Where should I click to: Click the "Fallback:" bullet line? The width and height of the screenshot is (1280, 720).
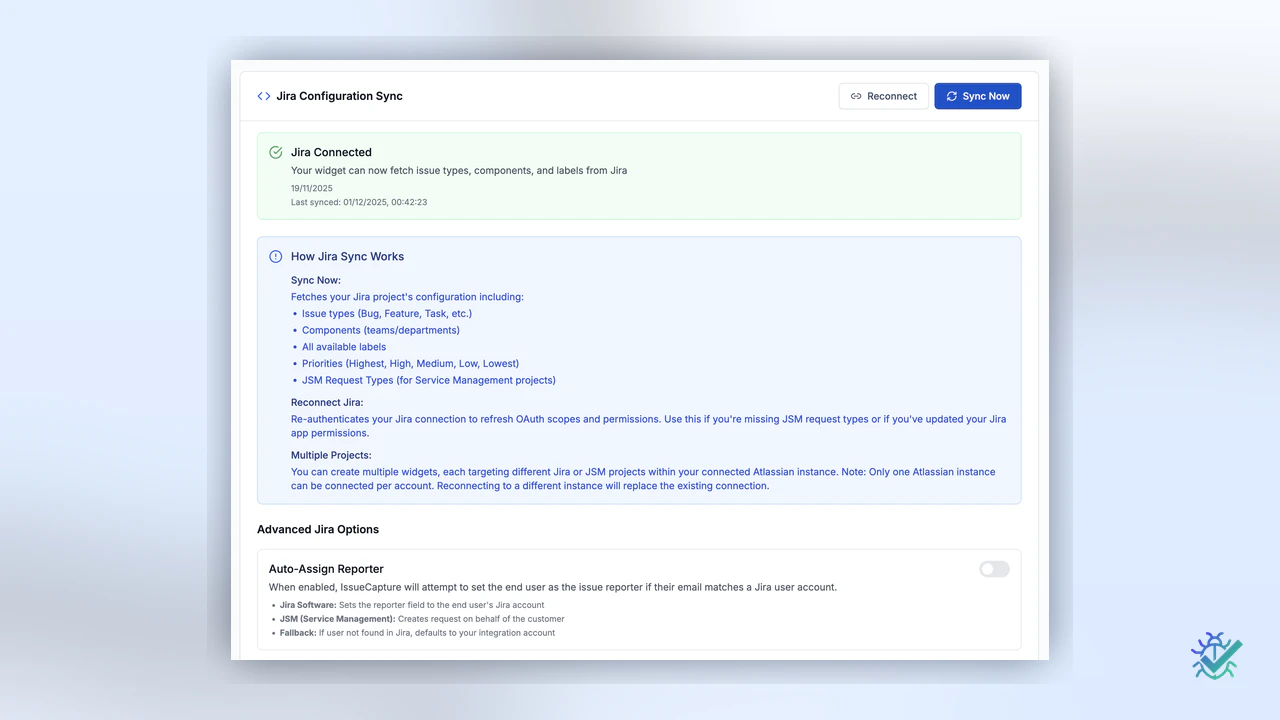point(417,633)
